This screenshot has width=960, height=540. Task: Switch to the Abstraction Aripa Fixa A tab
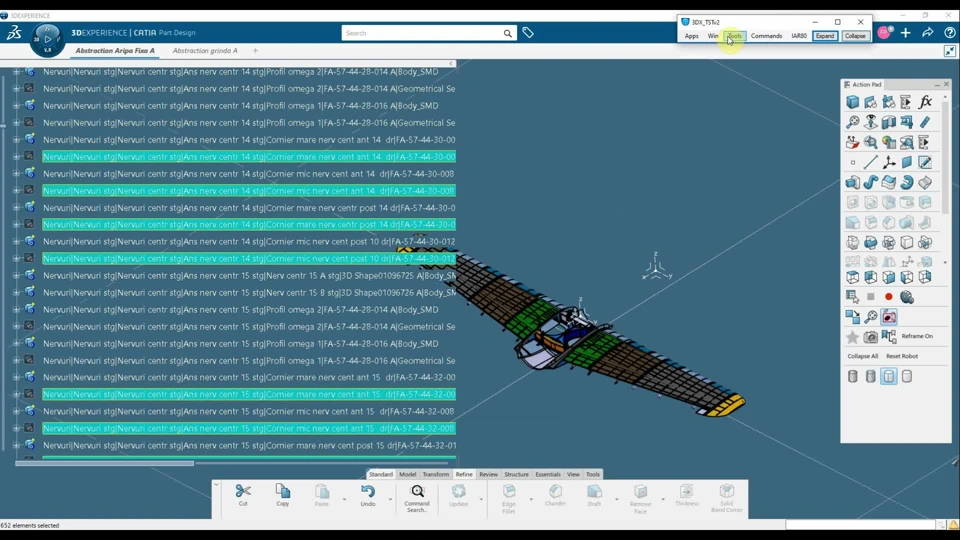[x=114, y=51]
